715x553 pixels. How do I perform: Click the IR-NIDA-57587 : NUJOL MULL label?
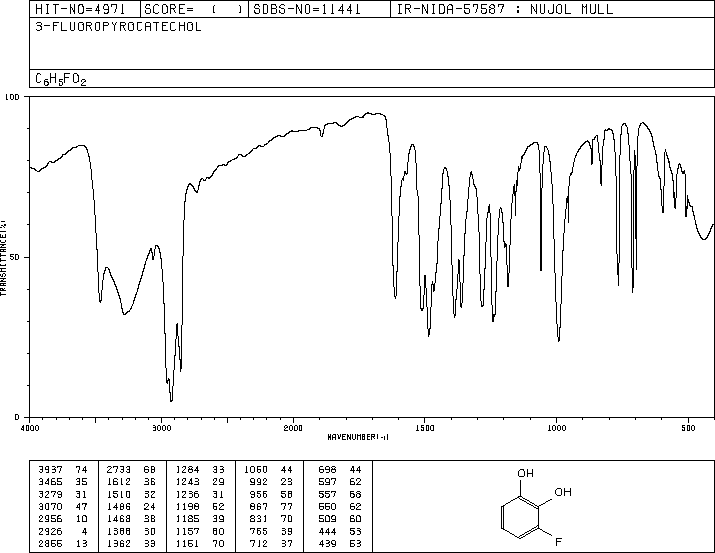(x=505, y=9)
